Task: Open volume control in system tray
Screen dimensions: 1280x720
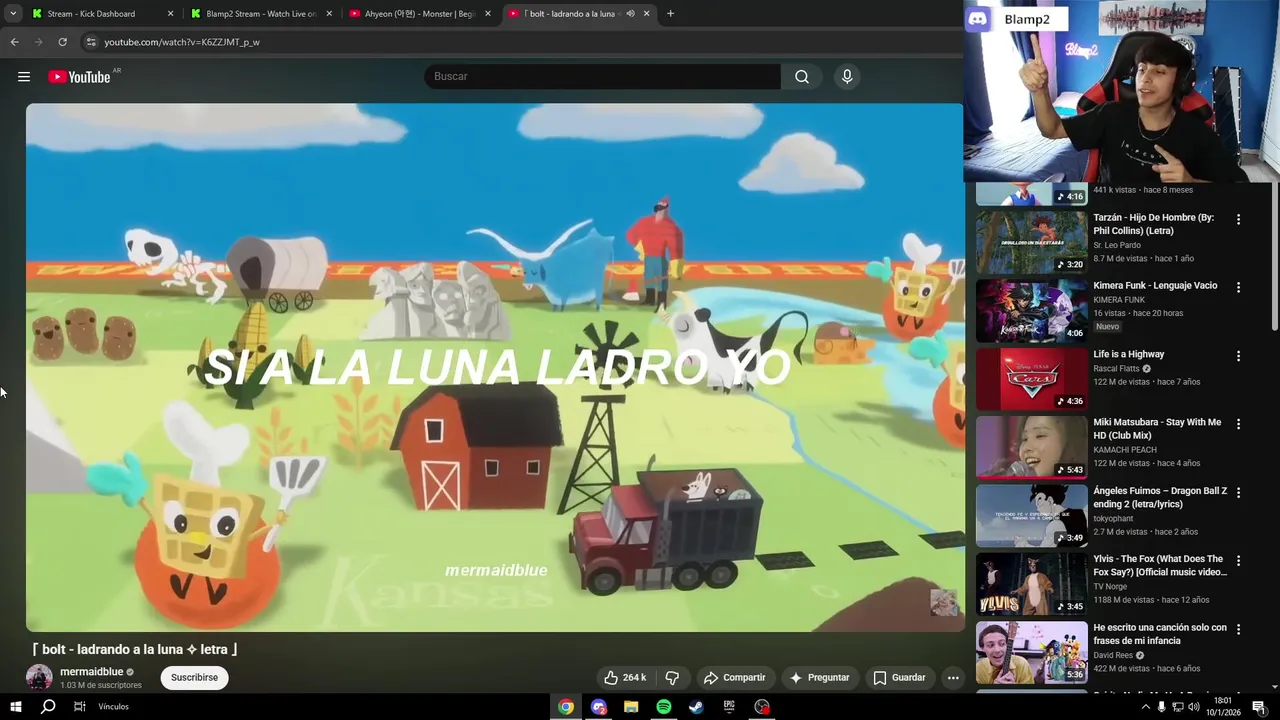Action: 1195,707
